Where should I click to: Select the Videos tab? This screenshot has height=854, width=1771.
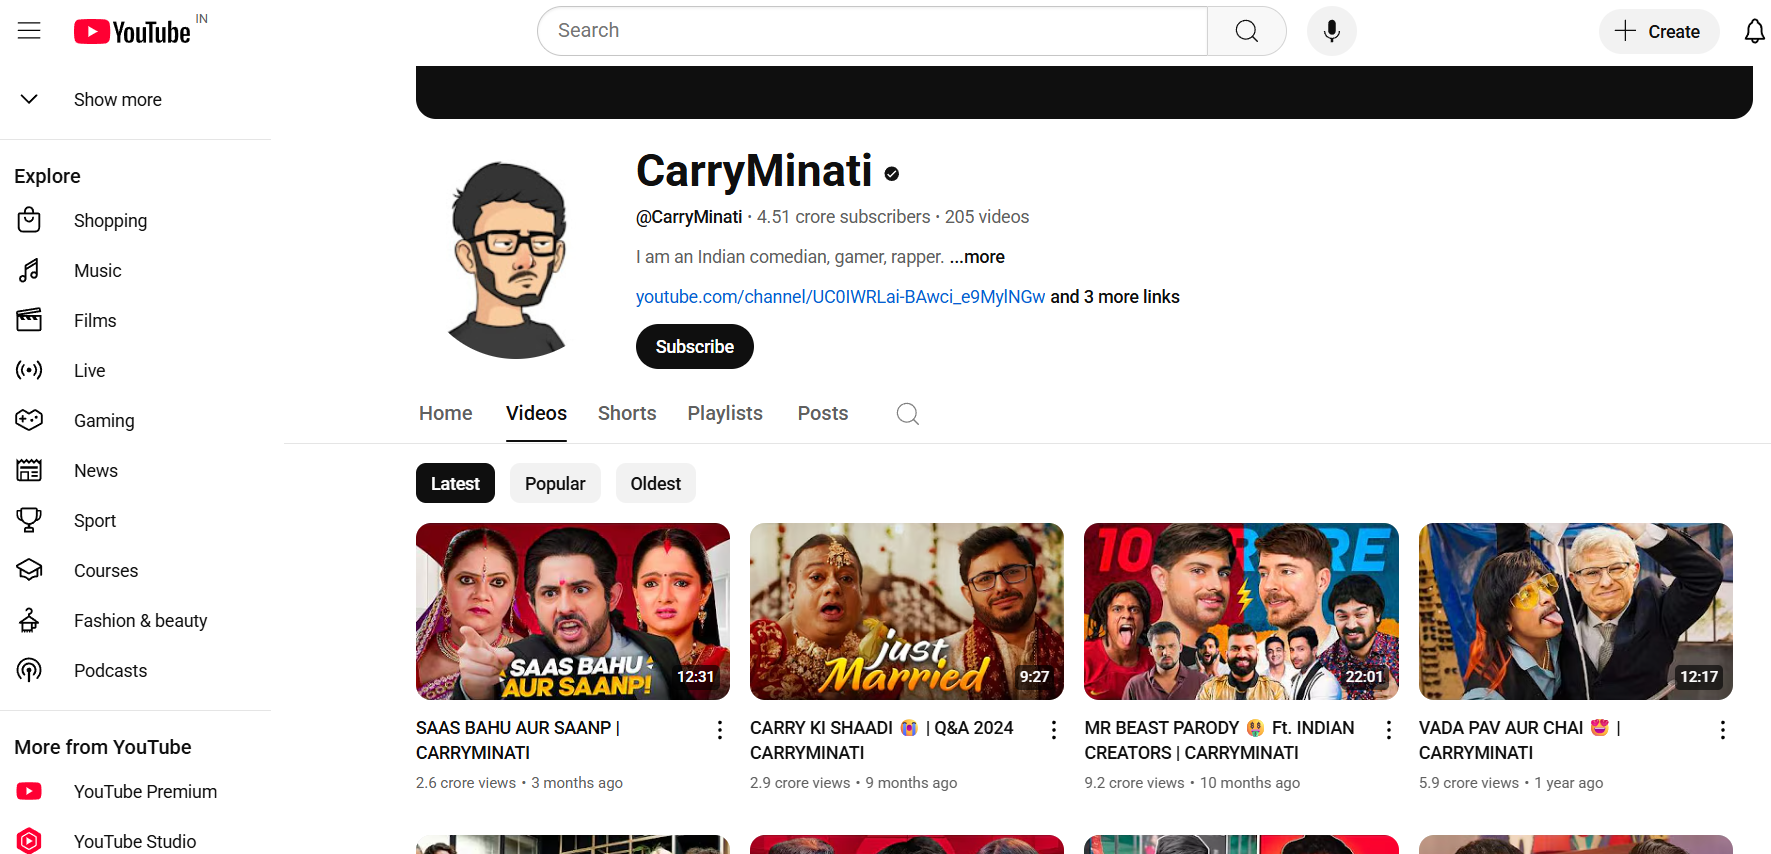tap(536, 413)
